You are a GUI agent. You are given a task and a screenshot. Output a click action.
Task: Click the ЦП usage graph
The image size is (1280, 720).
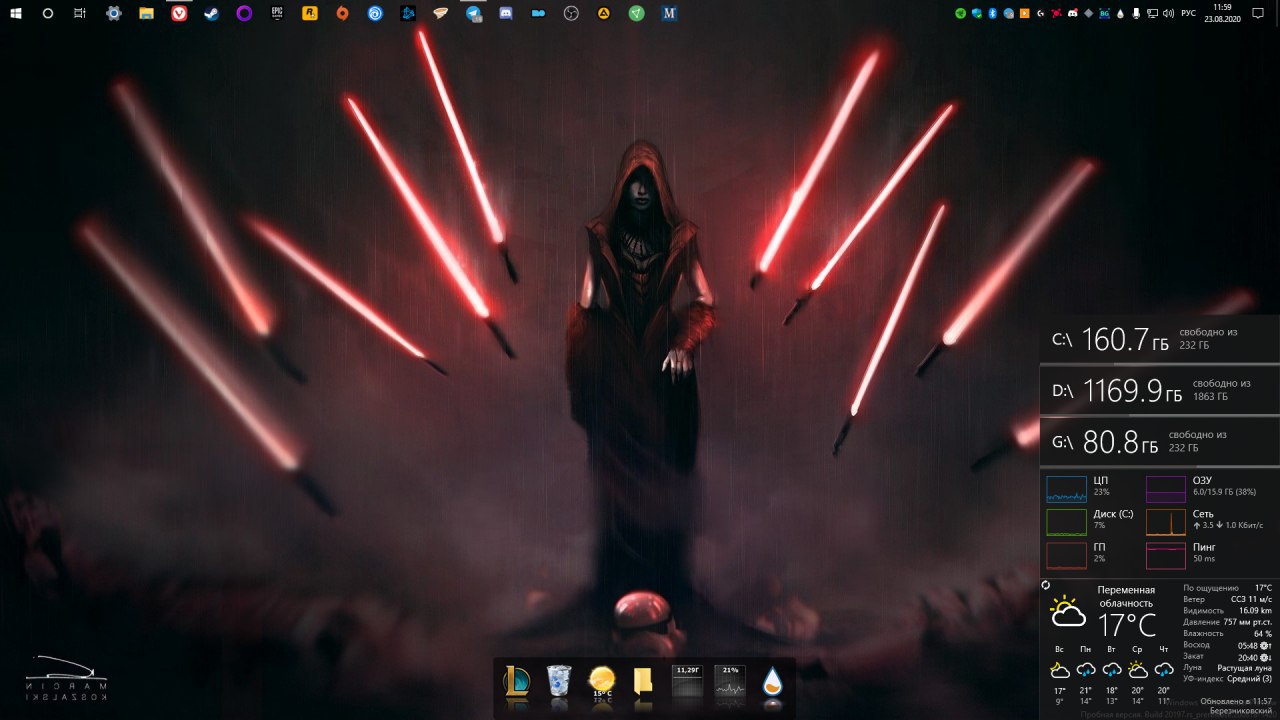pos(1066,489)
